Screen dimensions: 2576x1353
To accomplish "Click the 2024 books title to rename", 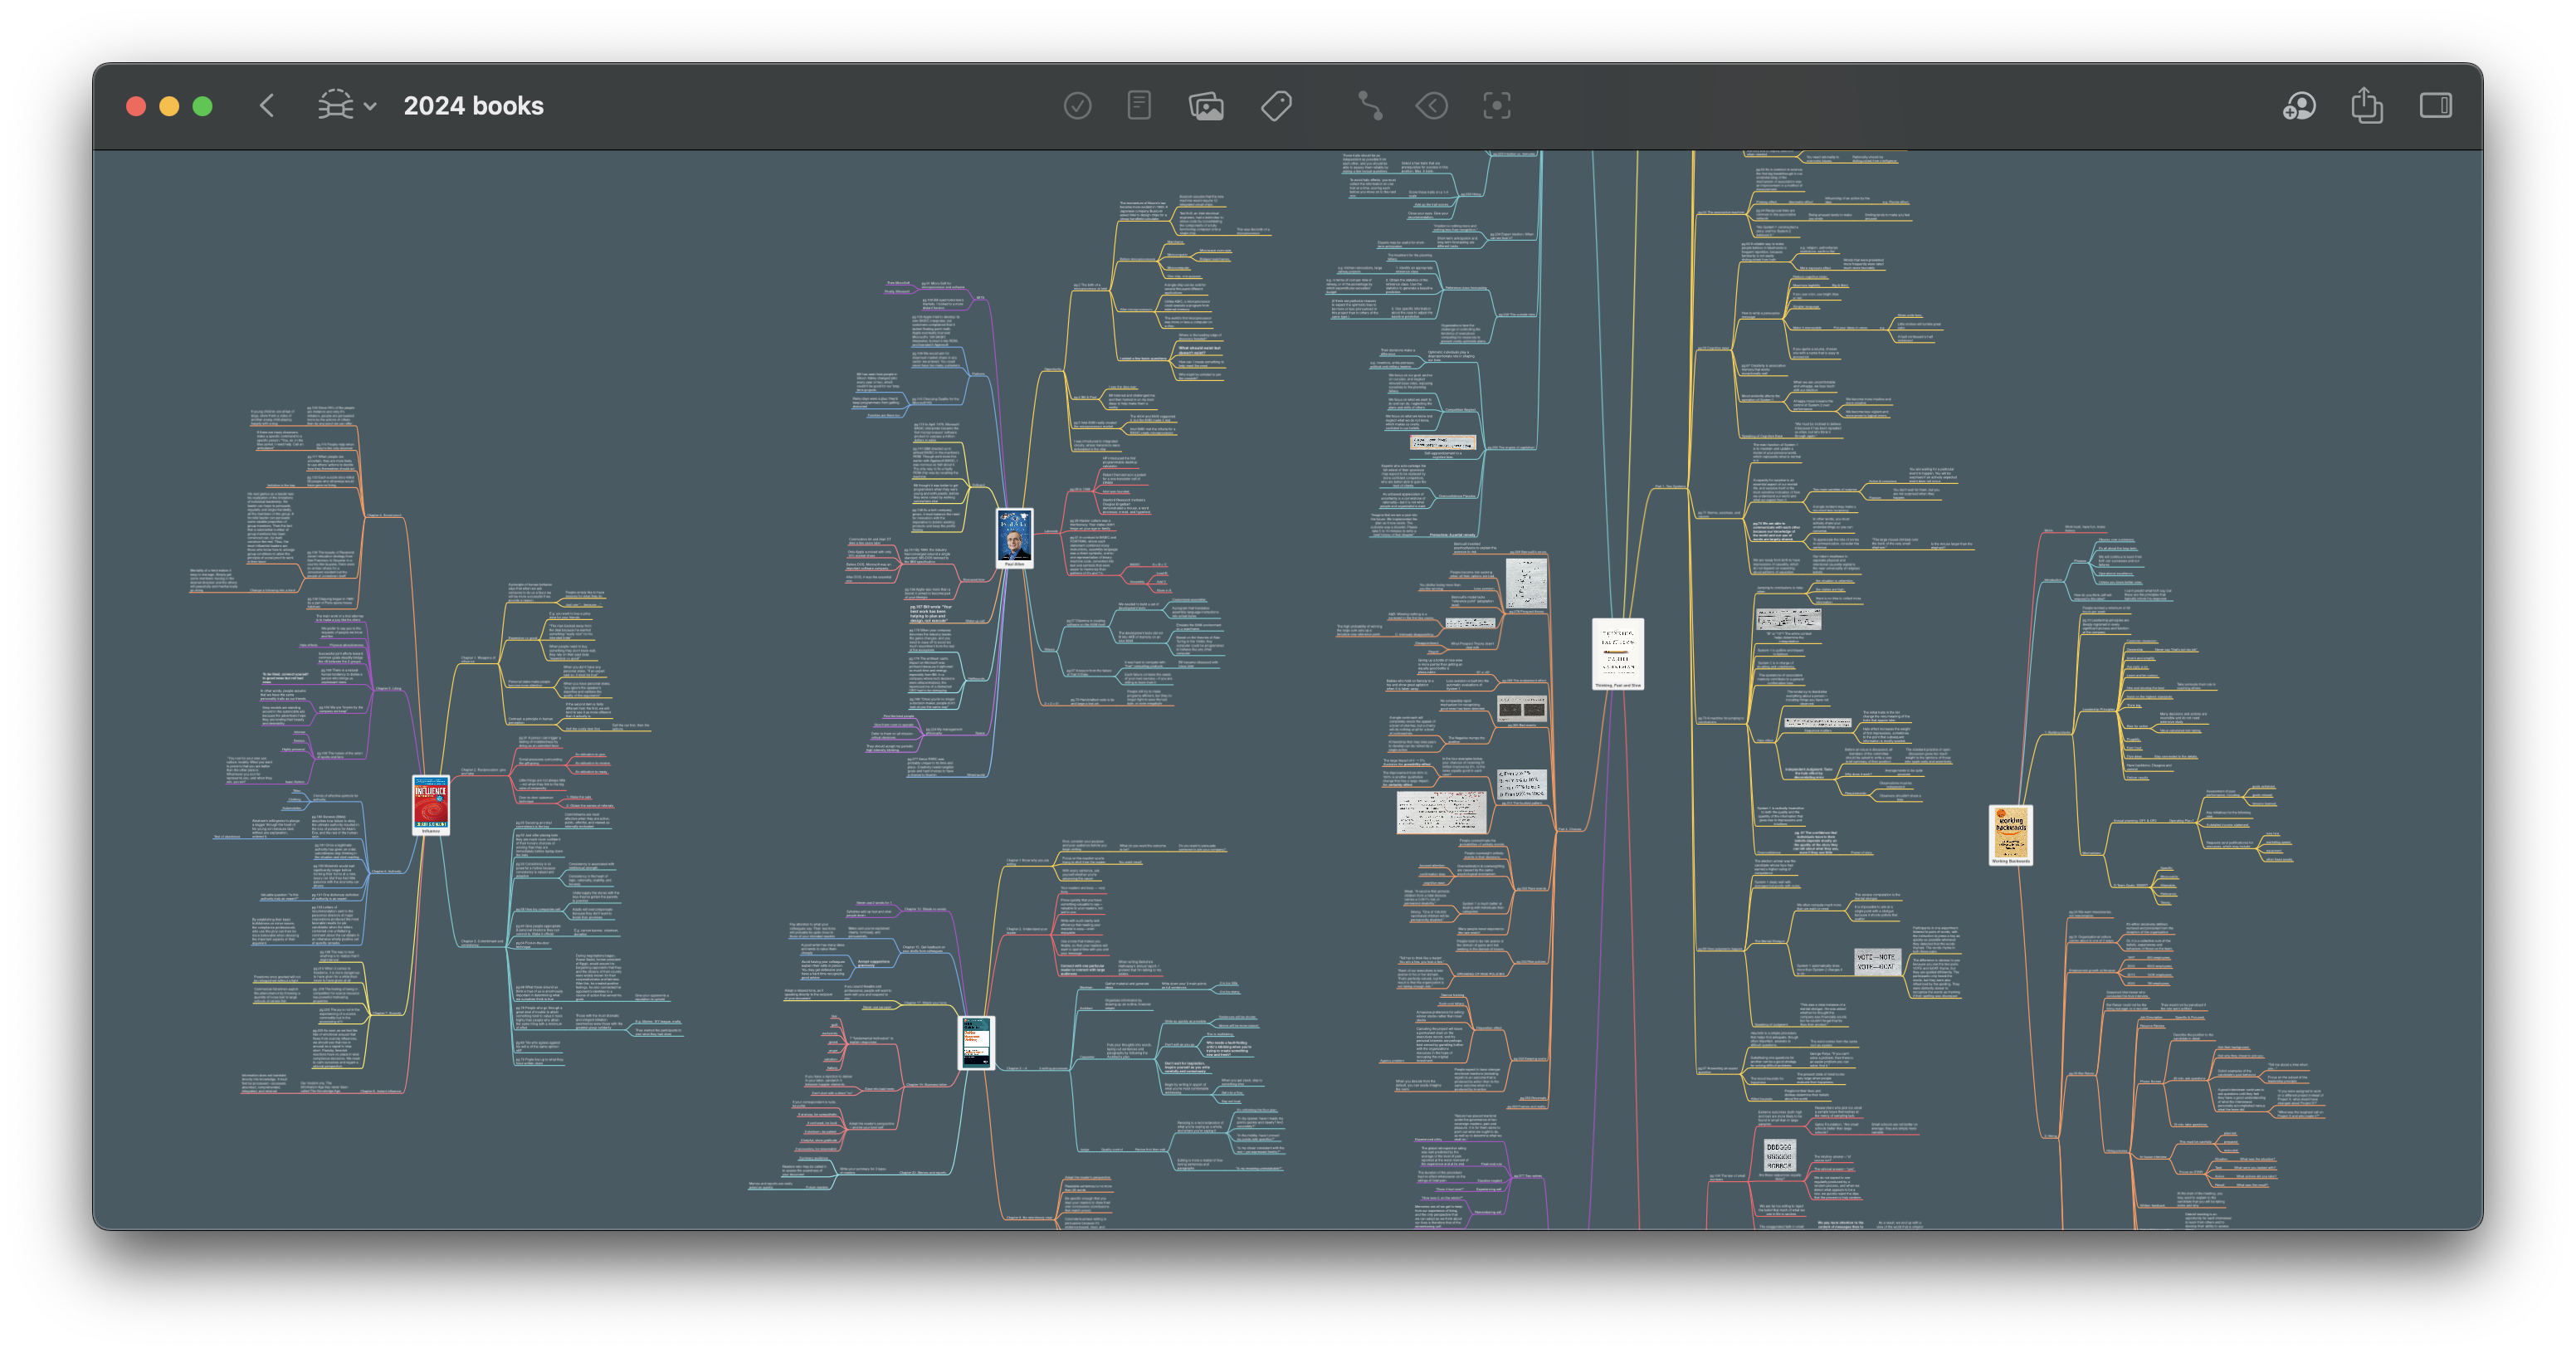I will click(473, 105).
